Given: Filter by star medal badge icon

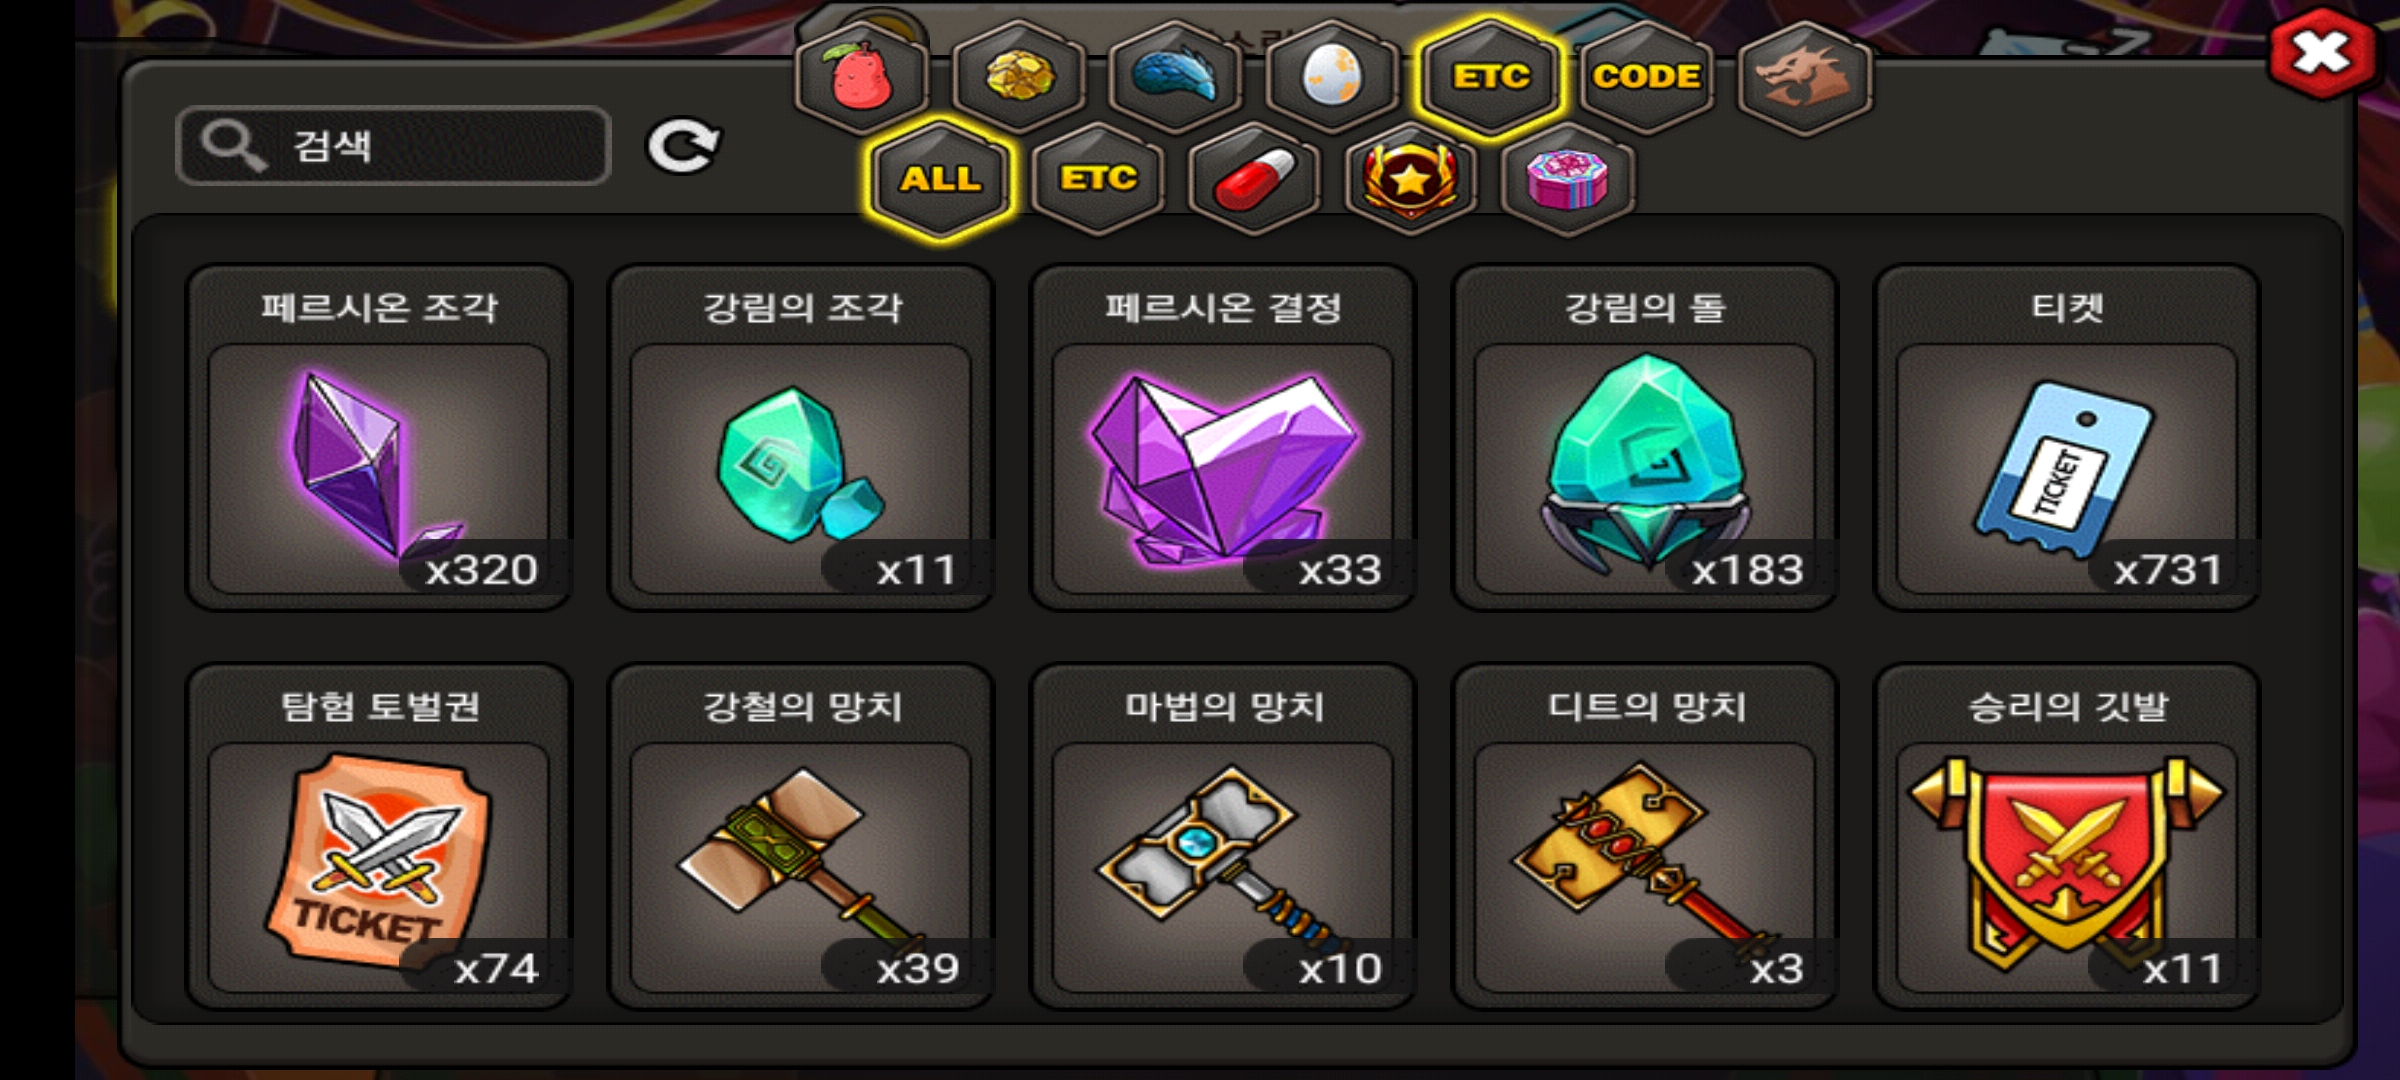Looking at the screenshot, I should [x=1411, y=179].
